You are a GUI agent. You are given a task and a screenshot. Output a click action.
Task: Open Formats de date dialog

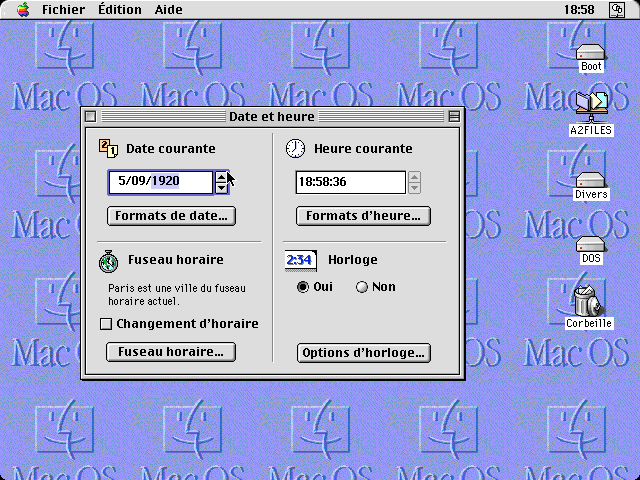pos(171,216)
